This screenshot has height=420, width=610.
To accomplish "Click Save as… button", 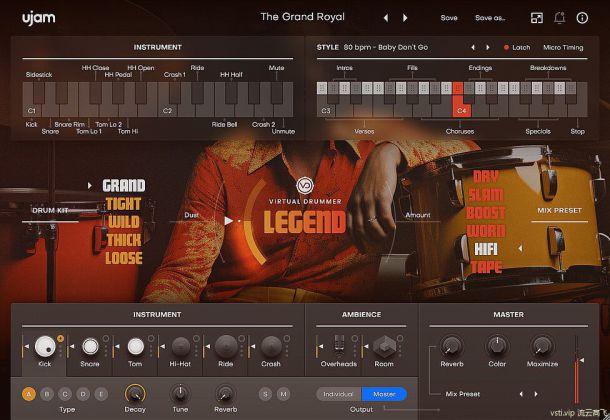I will 490,18.
